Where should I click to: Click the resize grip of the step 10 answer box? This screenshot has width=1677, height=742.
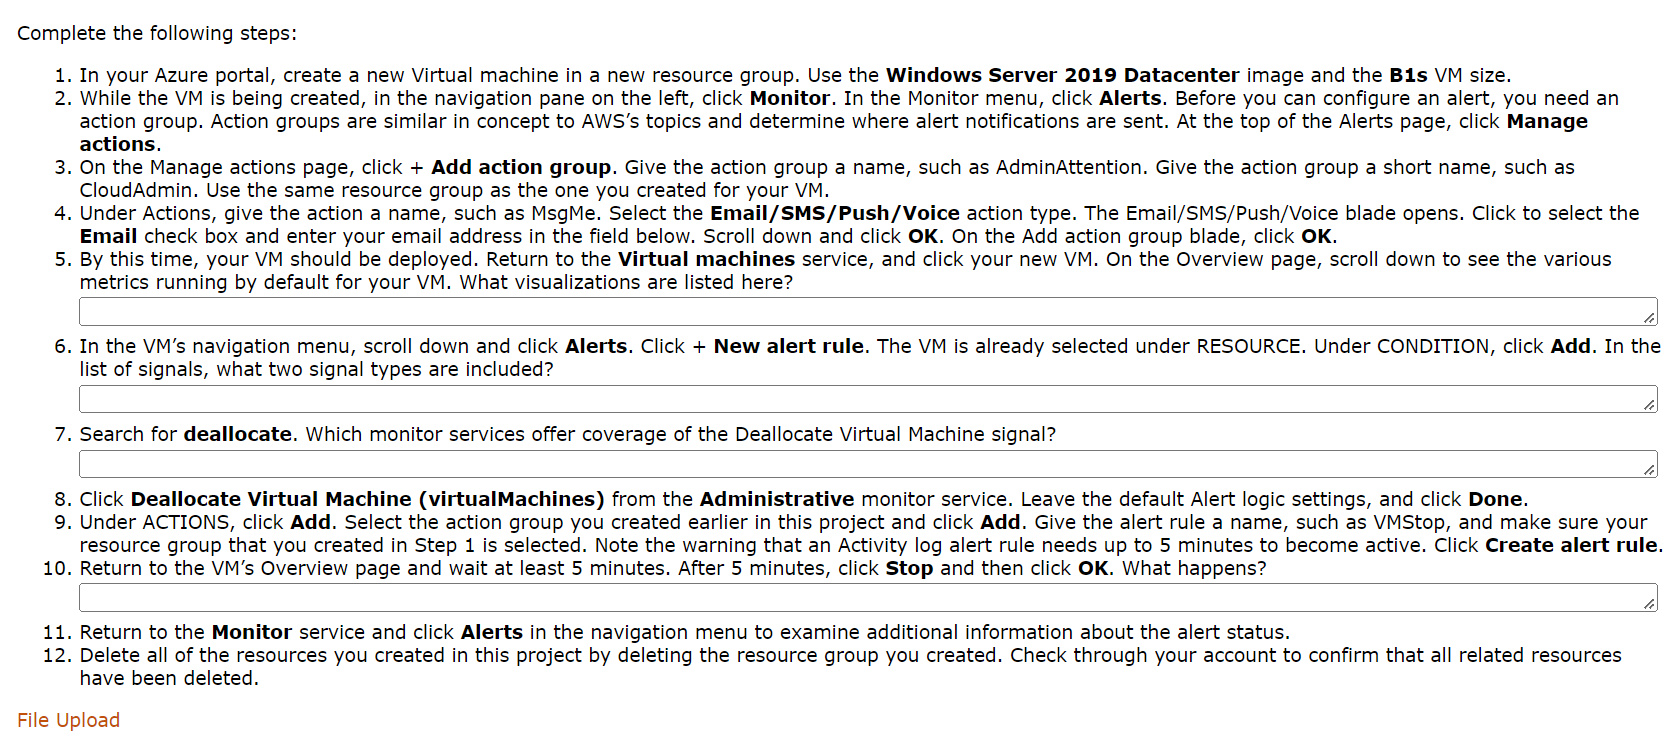coord(1649,603)
